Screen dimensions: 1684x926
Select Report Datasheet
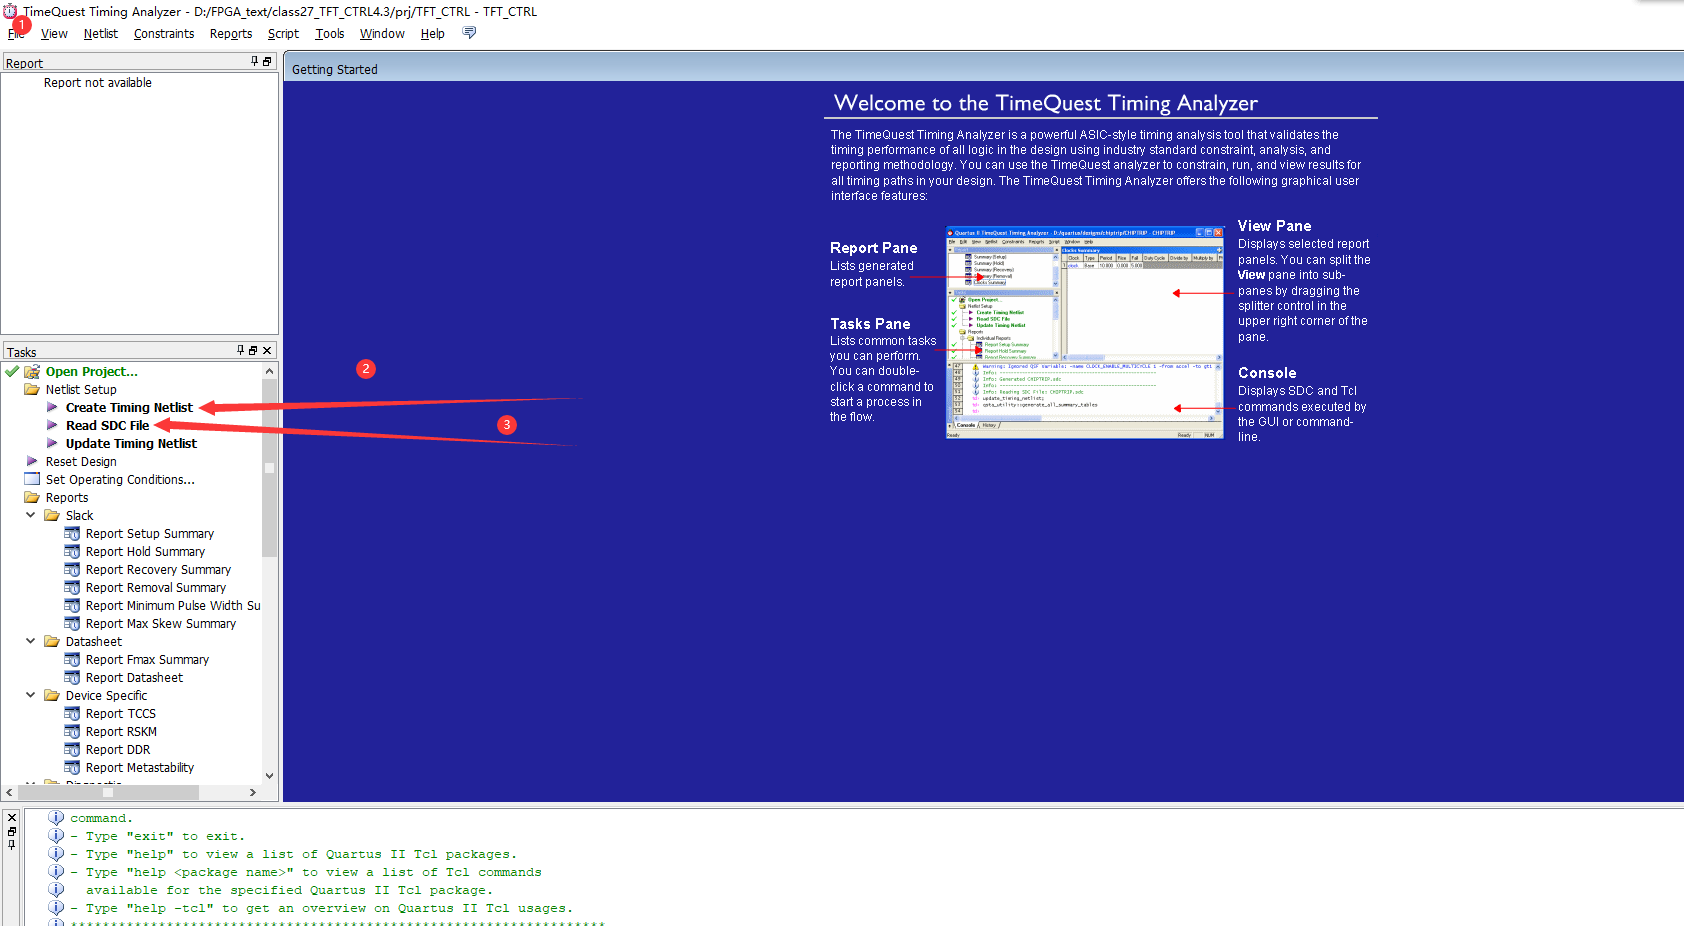(x=134, y=678)
